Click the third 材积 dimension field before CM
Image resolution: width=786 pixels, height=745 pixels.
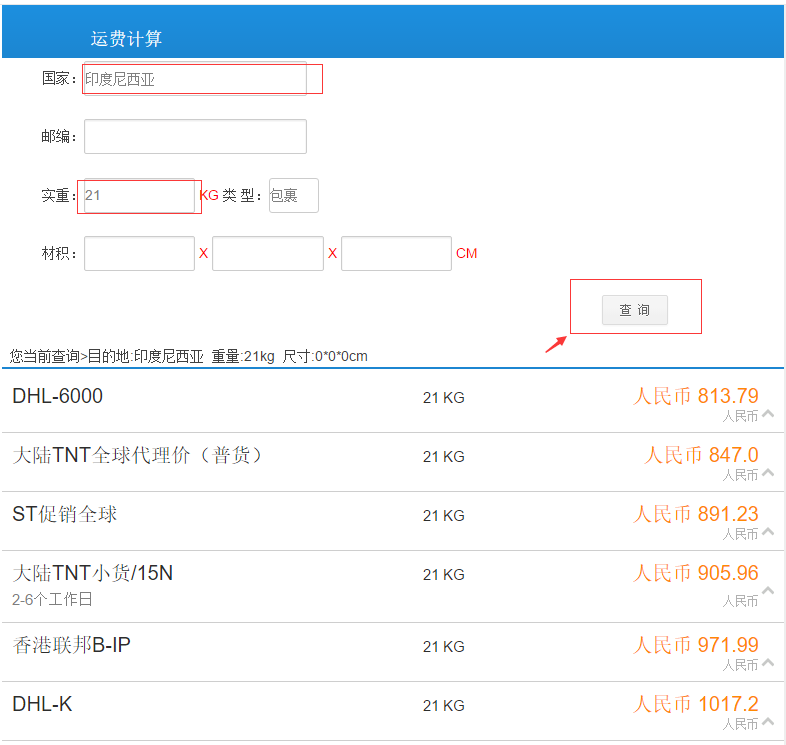pos(396,254)
